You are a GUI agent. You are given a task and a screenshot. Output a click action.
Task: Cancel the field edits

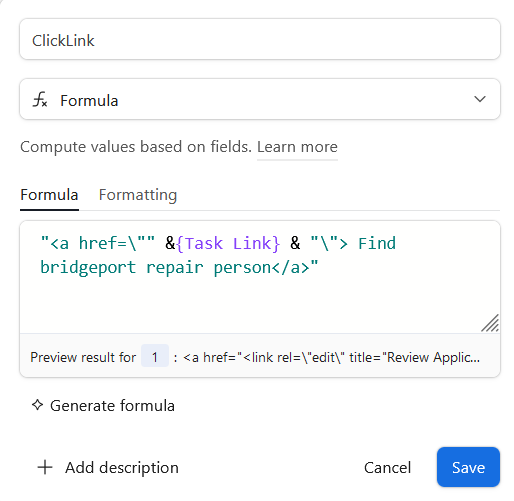pyautogui.click(x=387, y=467)
